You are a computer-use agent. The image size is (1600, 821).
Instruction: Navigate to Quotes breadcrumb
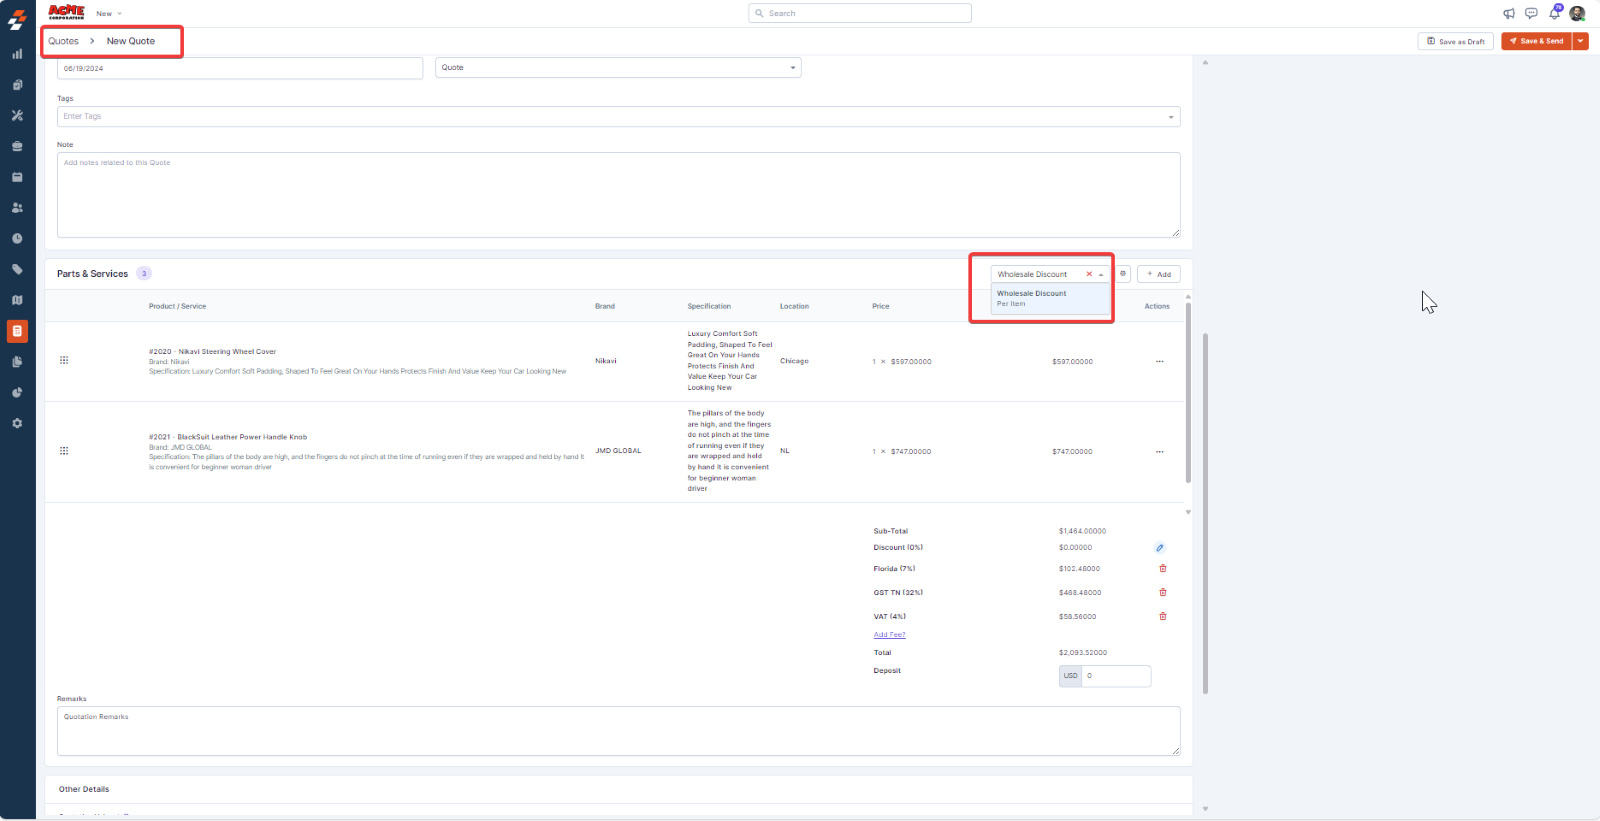tap(63, 41)
